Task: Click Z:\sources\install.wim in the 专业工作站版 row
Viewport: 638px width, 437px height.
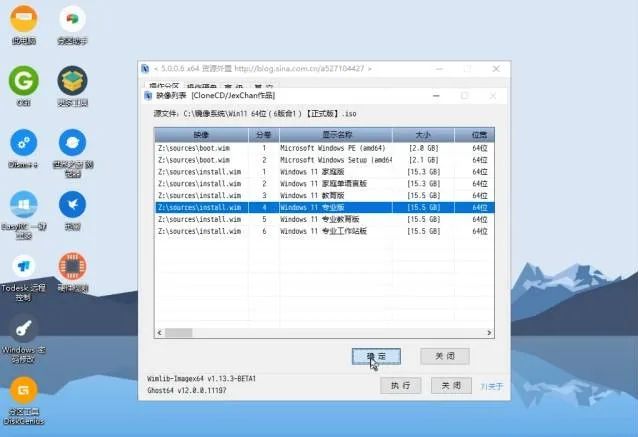Action: pyautogui.click(x=199, y=231)
